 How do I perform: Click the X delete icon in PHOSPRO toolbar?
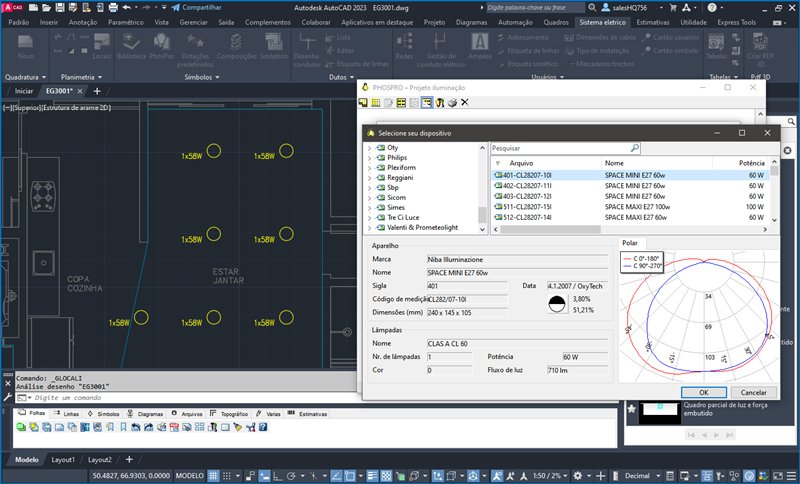465,103
